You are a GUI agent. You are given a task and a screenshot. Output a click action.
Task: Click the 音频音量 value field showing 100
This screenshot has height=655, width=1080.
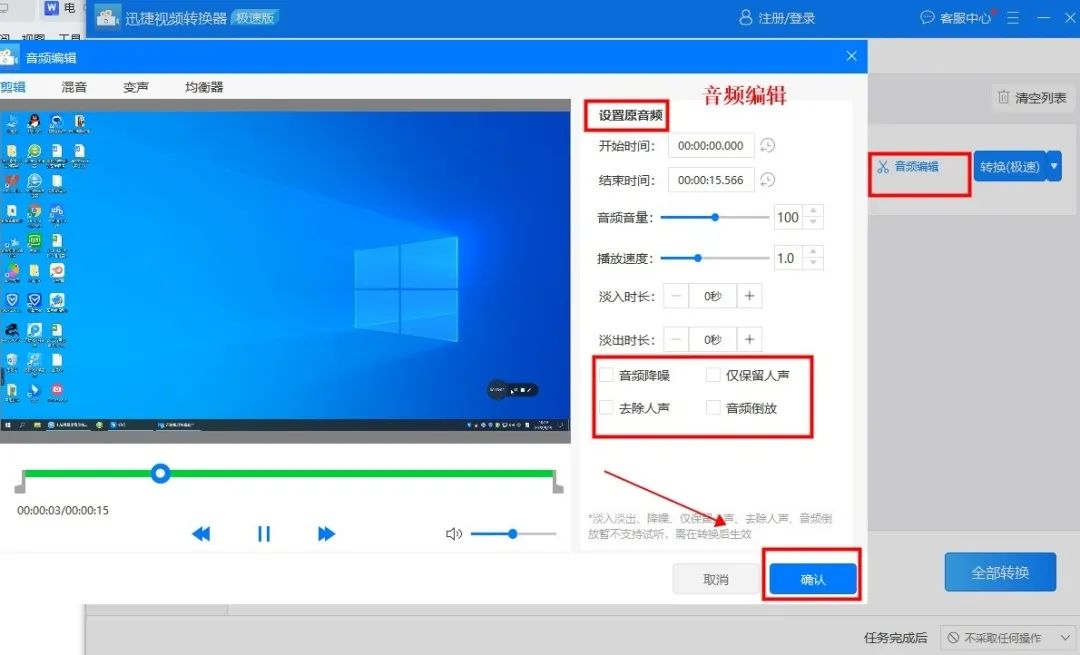[789, 217]
